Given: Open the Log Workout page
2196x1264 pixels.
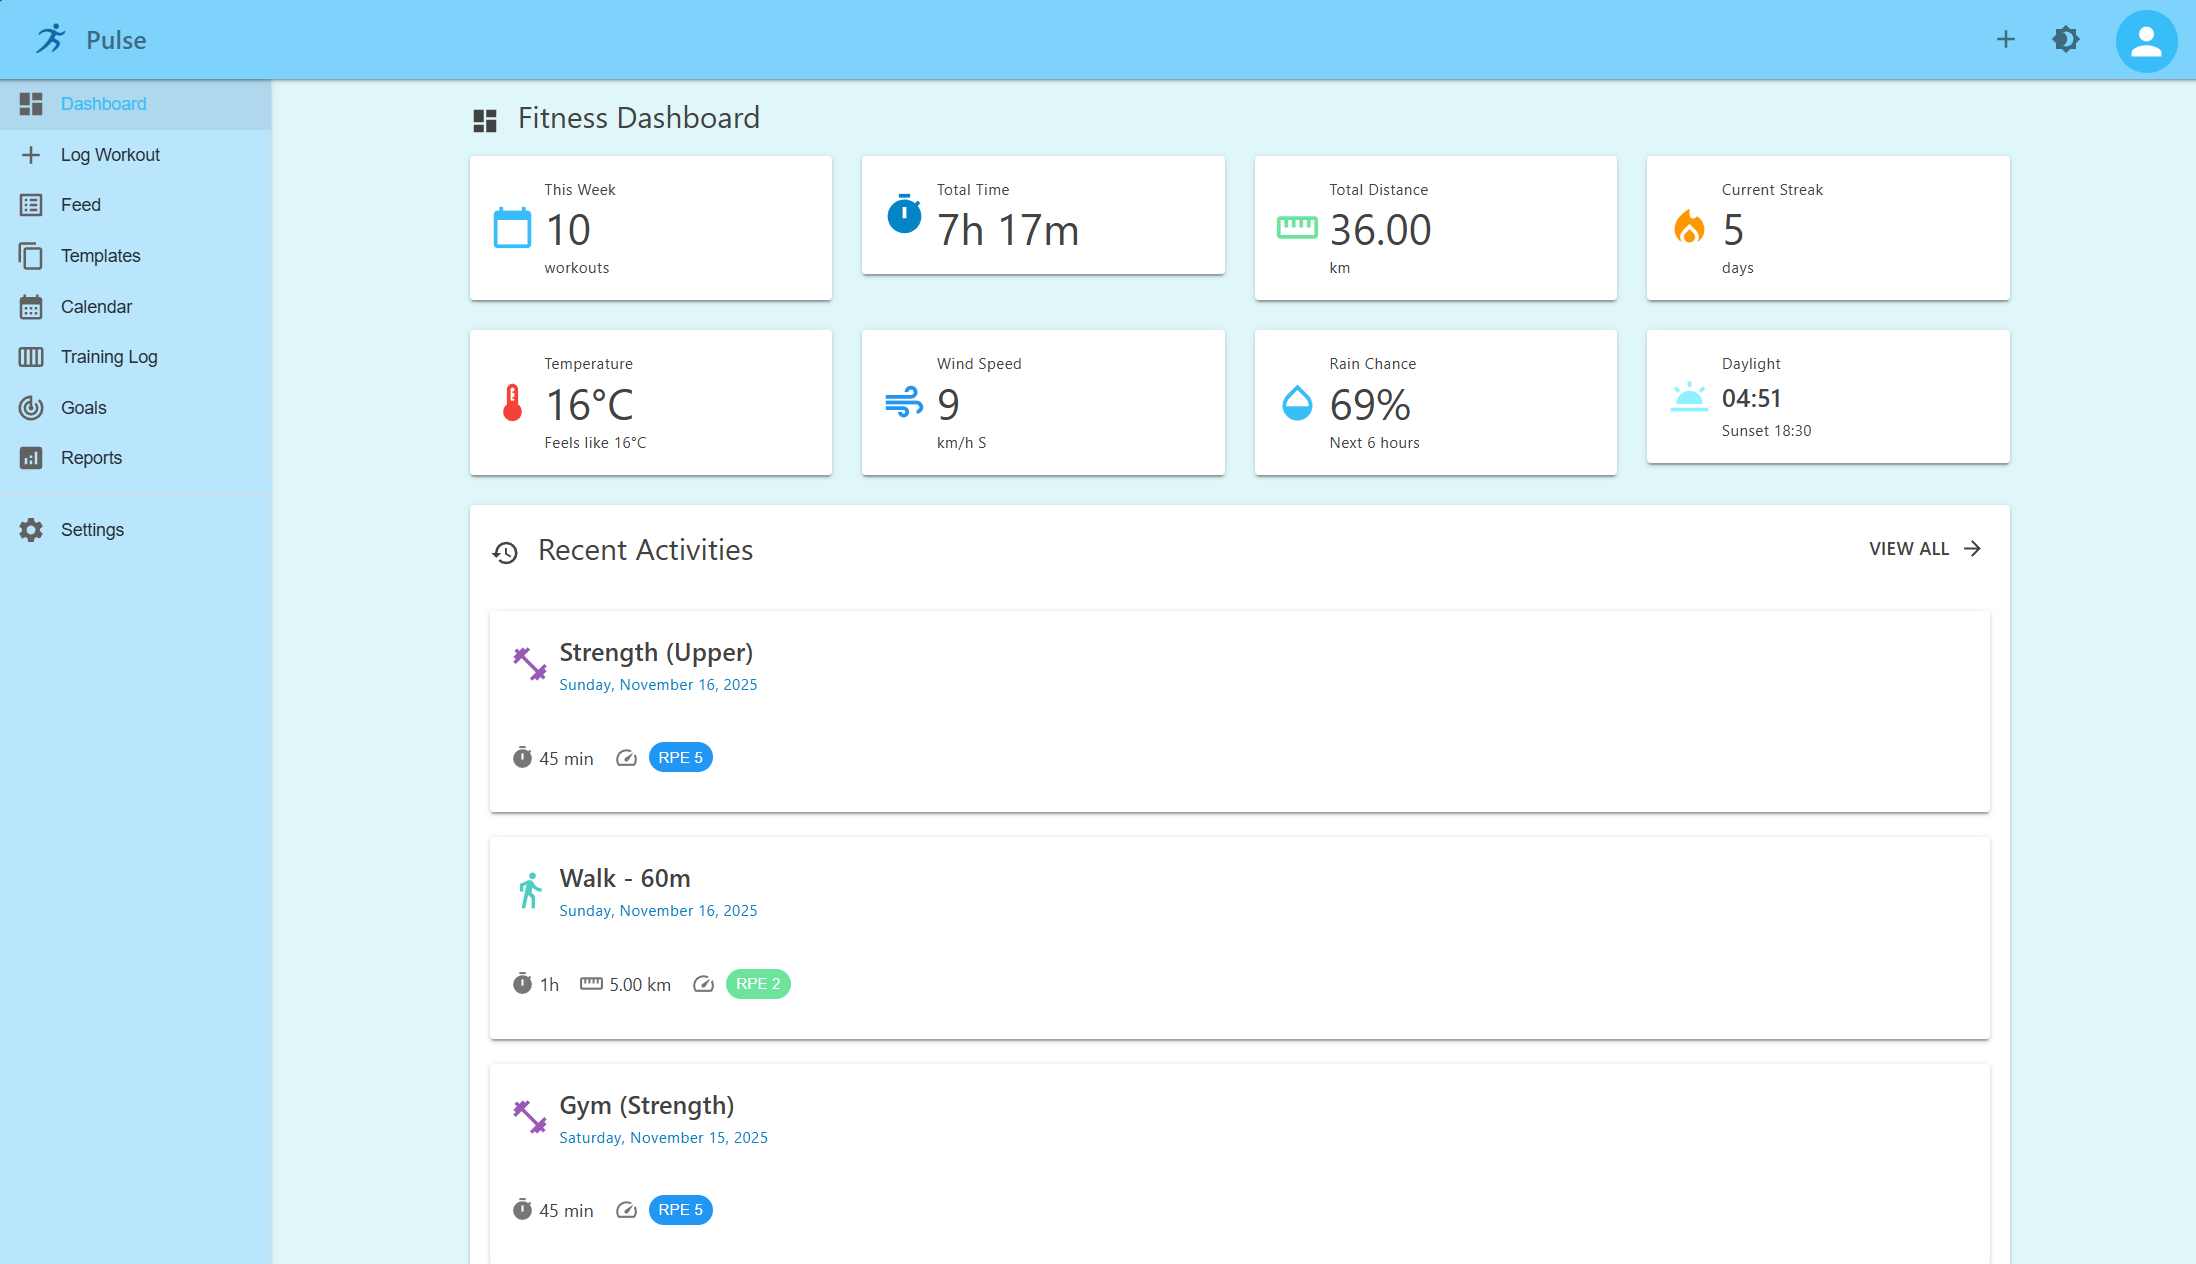Looking at the screenshot, I should tap(110, 154).
